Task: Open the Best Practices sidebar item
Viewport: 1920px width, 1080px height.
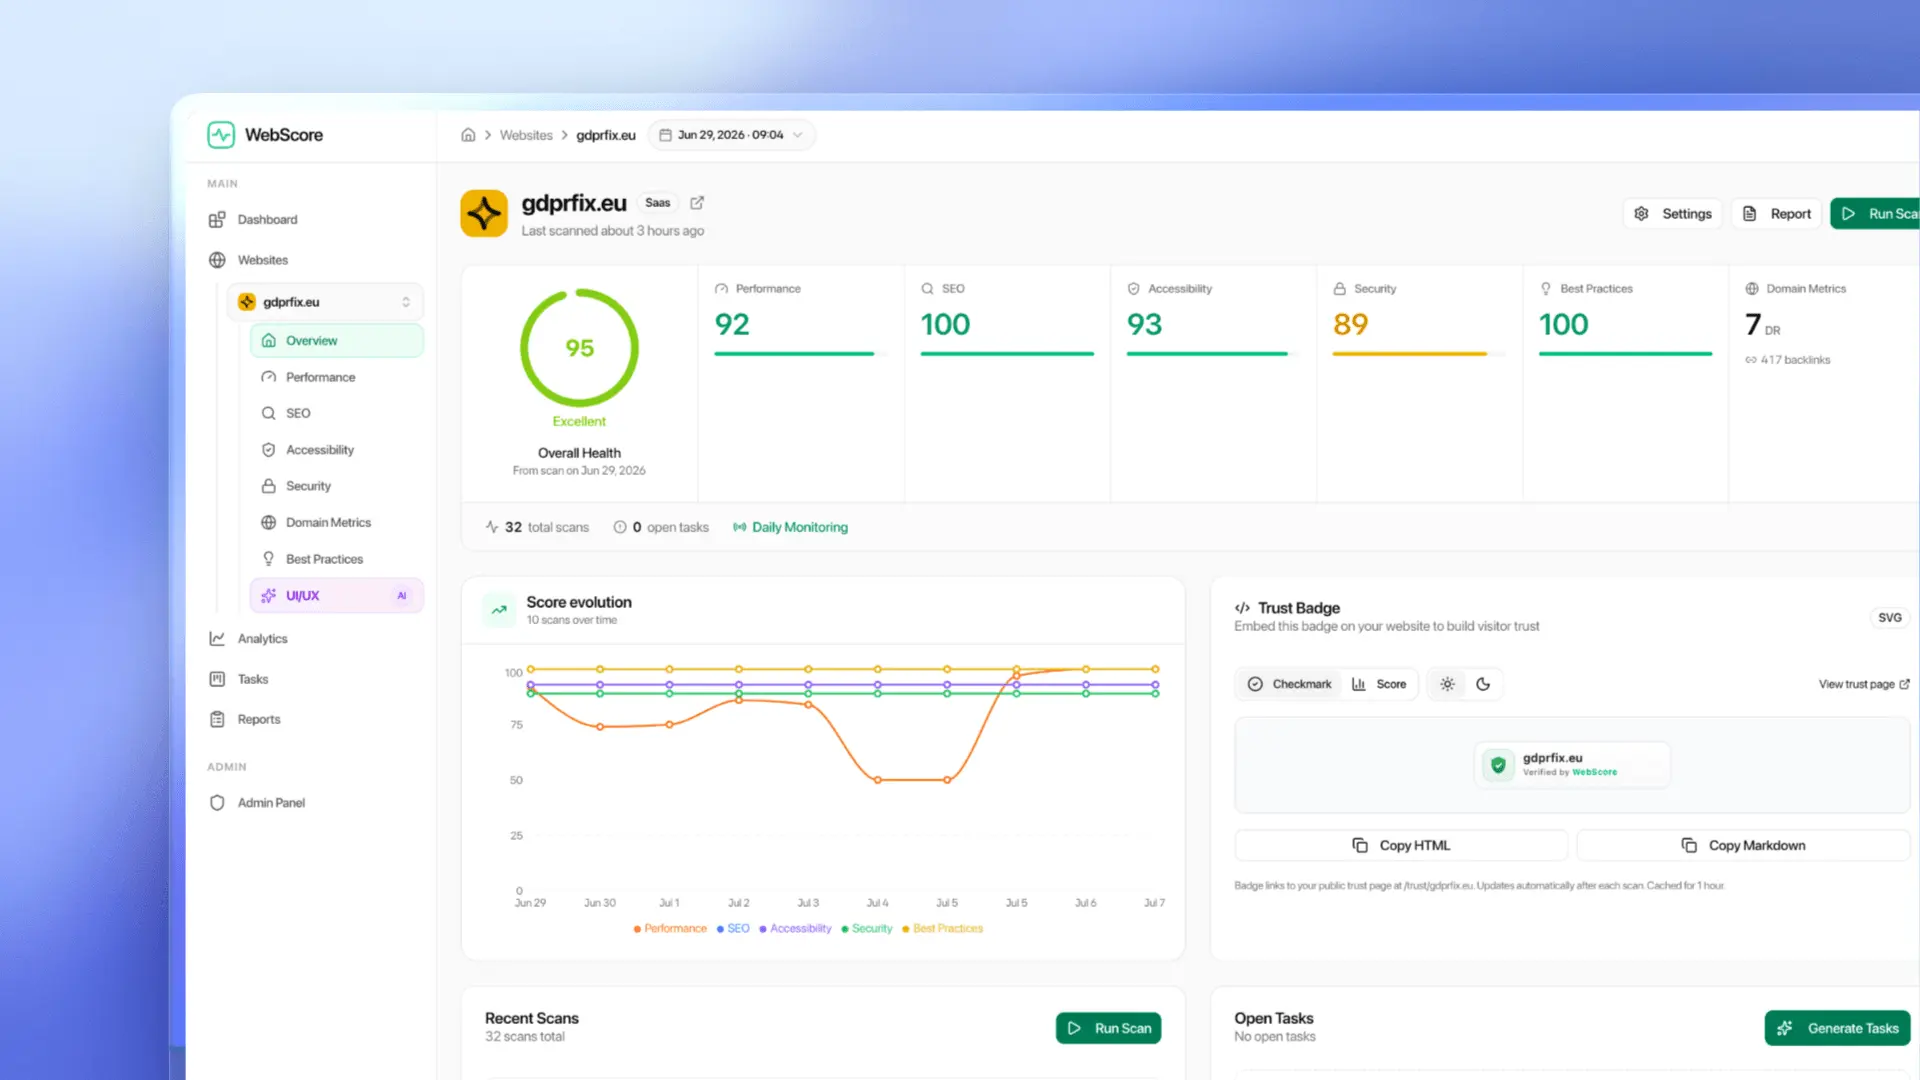Action: (x=324, y=559)
